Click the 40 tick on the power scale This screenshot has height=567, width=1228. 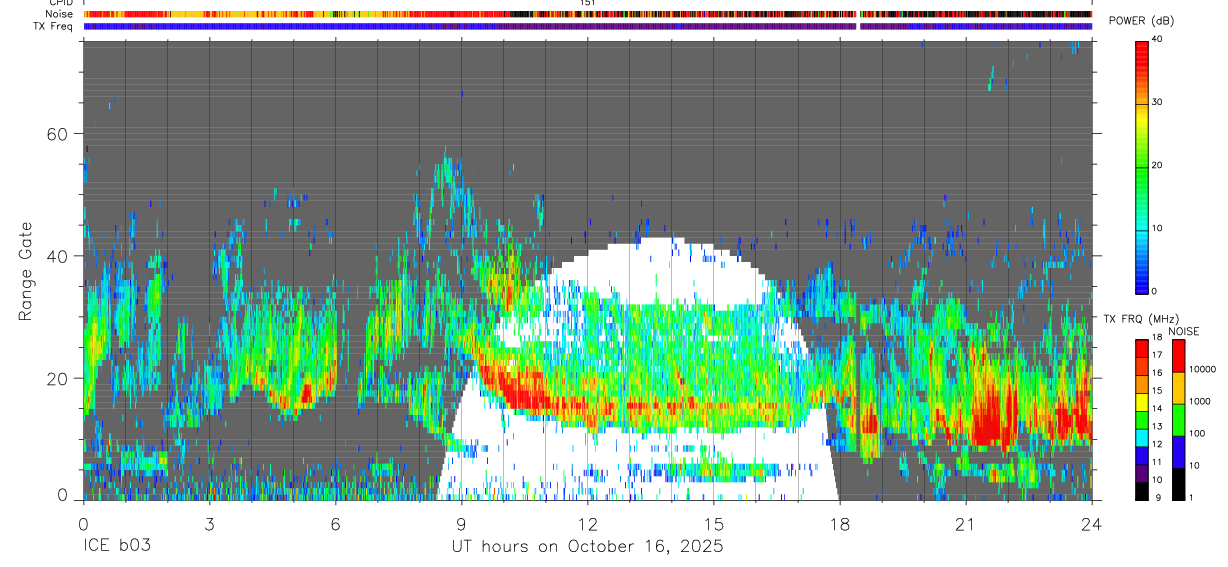1159,39
